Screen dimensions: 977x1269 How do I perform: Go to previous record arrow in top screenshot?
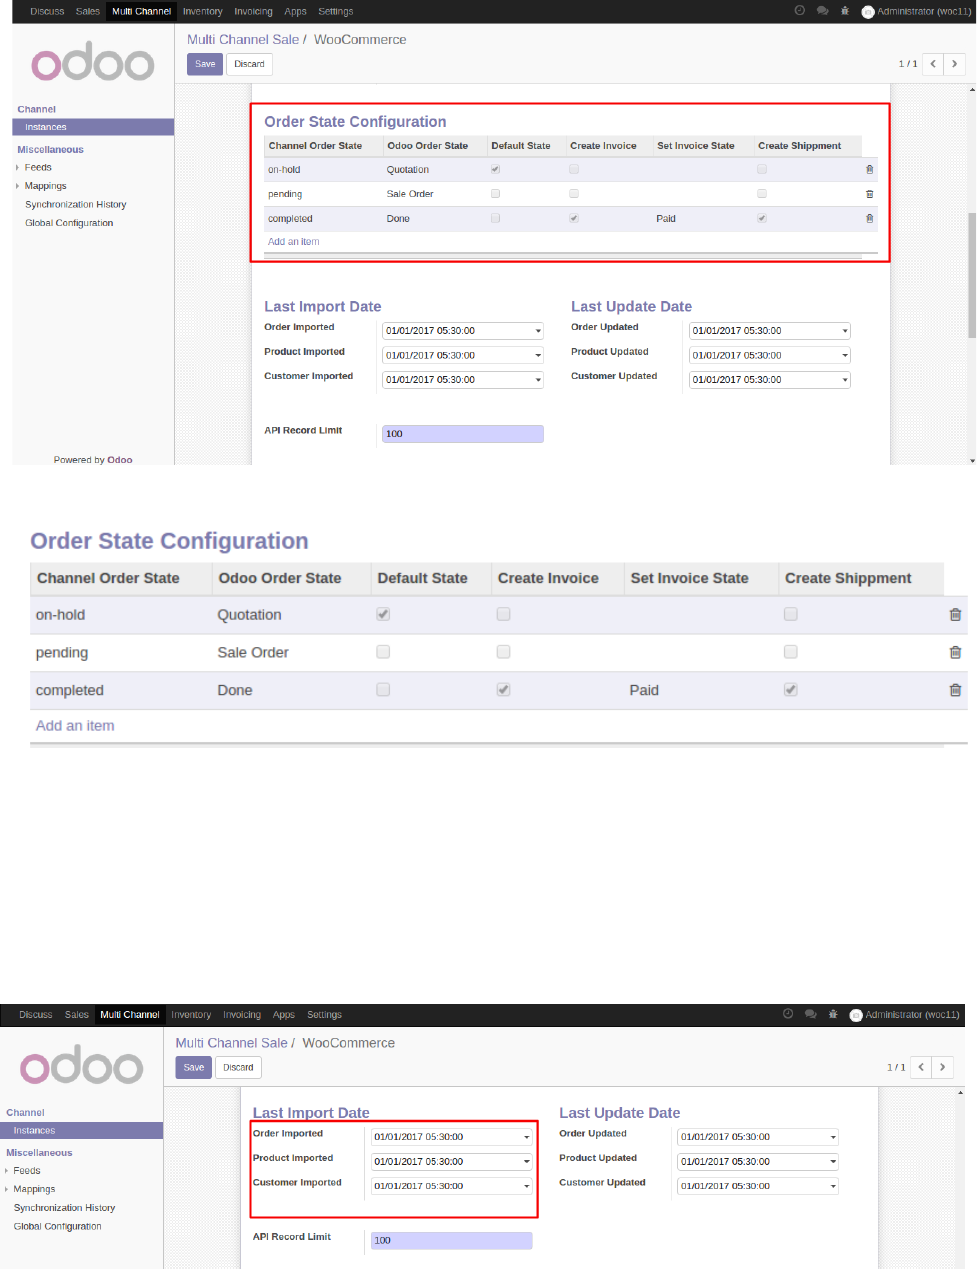(x=932, y=64)
